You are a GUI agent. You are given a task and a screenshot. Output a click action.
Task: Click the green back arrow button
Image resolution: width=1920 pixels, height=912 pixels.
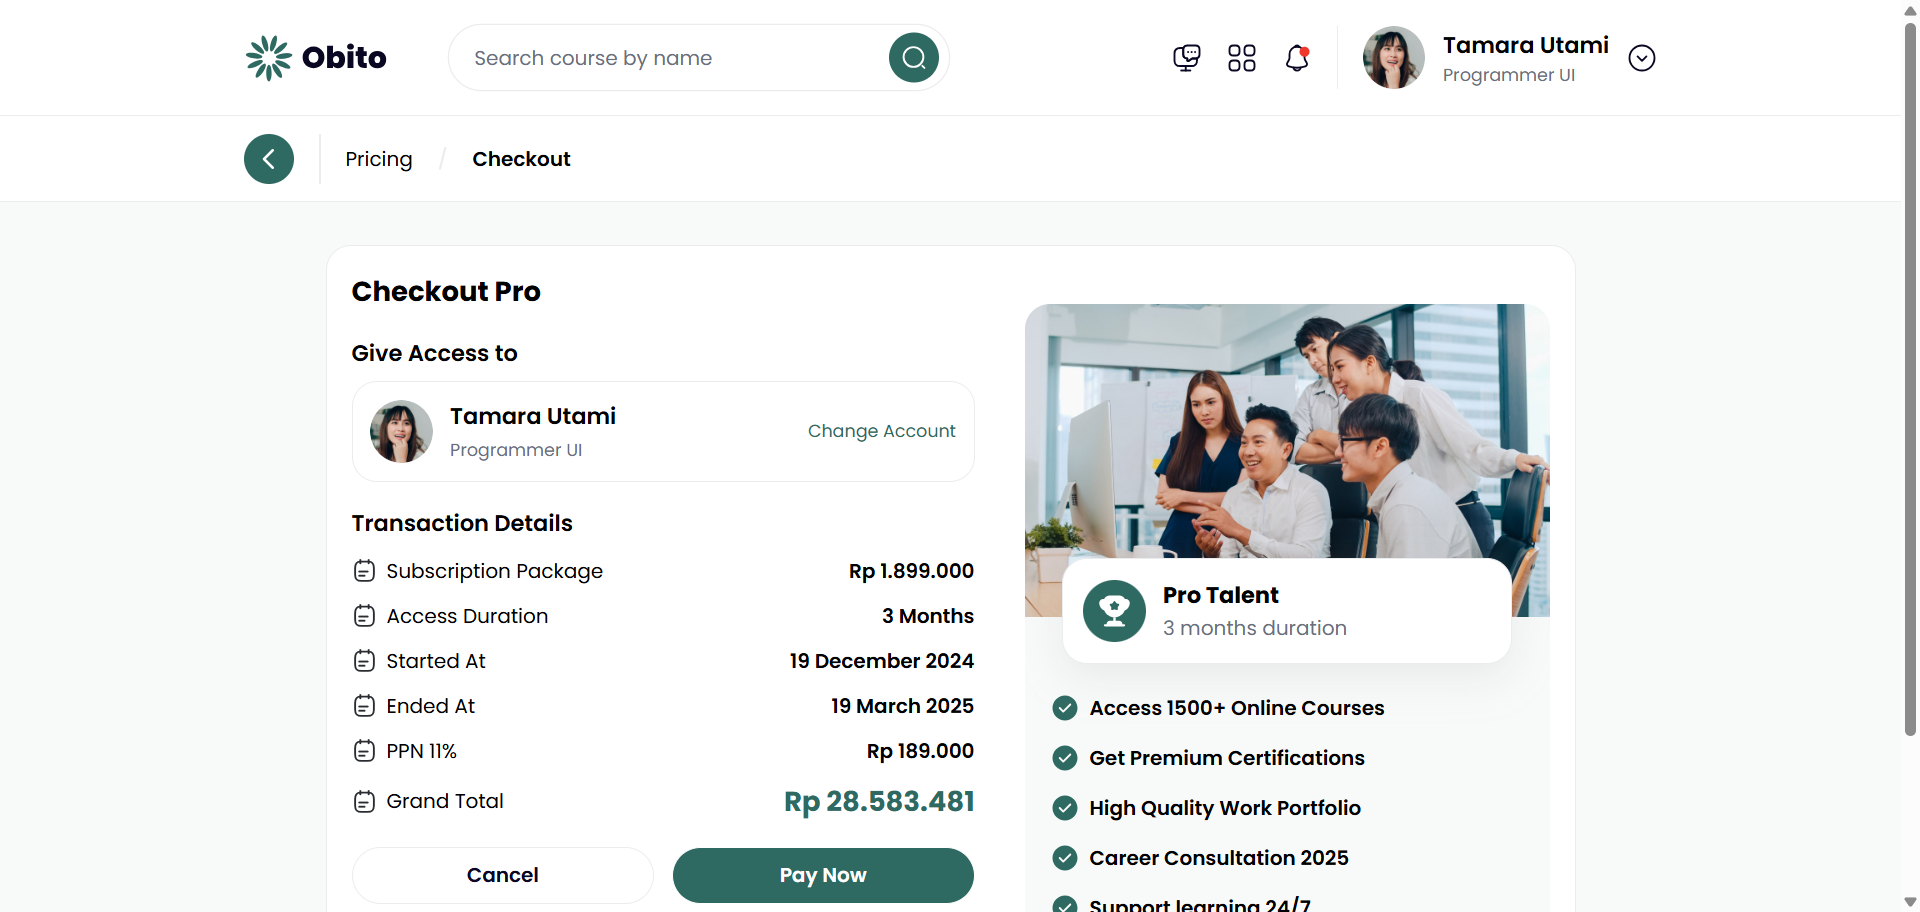pos(269,159)
